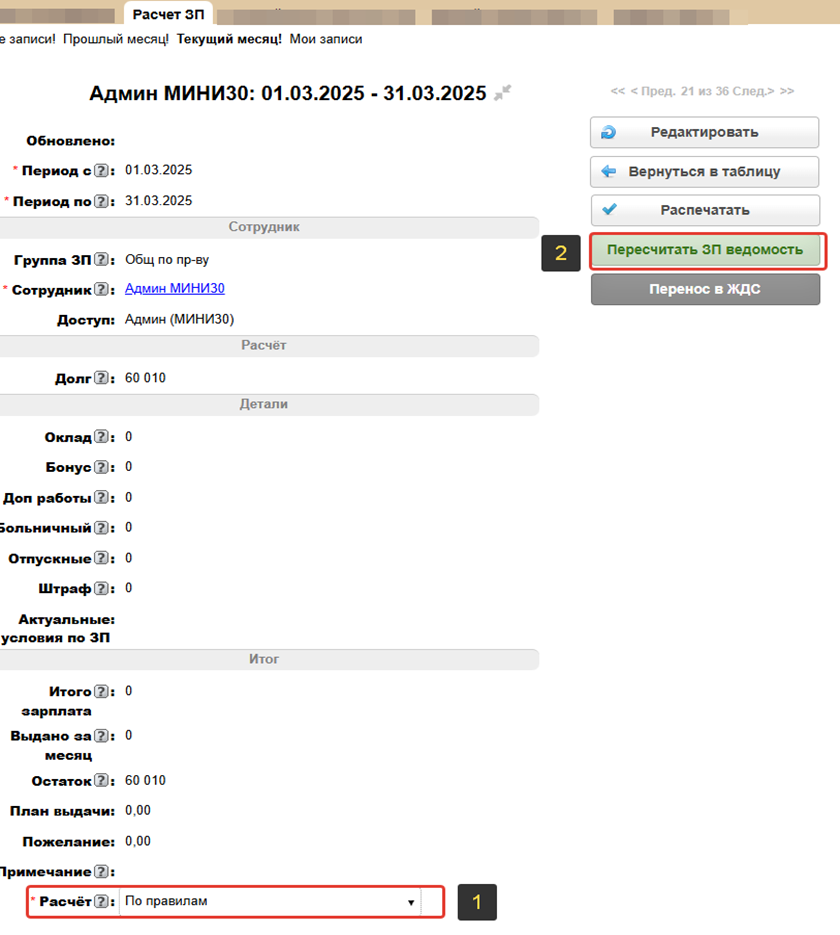The height and width of the screenshot is (935, 840).
Task: Click the gray Перенос в ЖДС button
Action: click(704, 289)
